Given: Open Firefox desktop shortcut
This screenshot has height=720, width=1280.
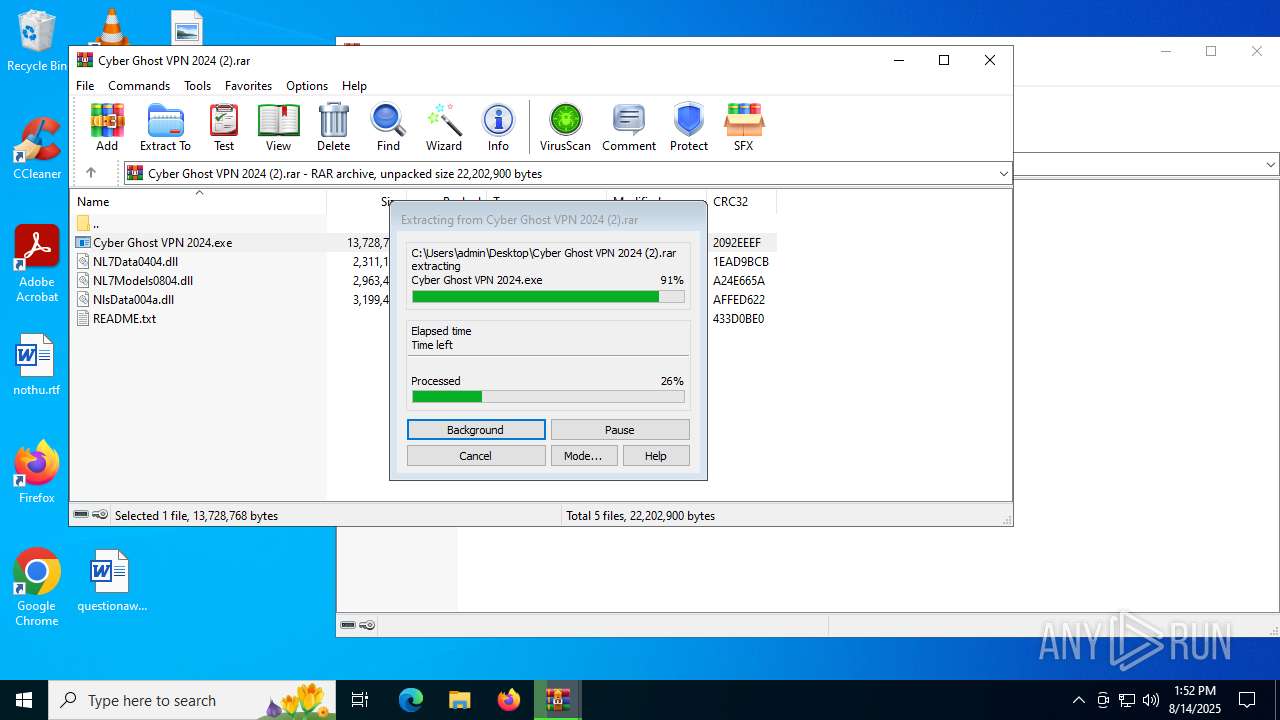Looking at the screenshot, I should [37, 472].
